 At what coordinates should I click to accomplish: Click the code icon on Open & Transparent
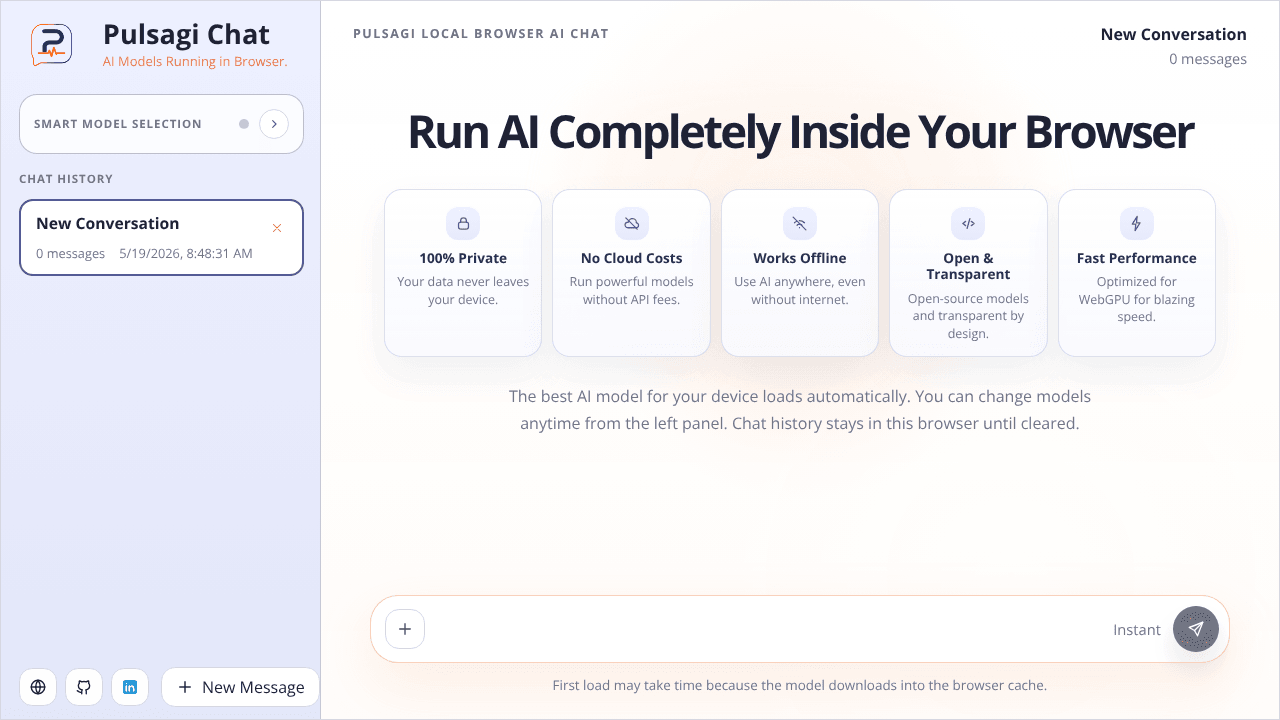coord(968,224)
